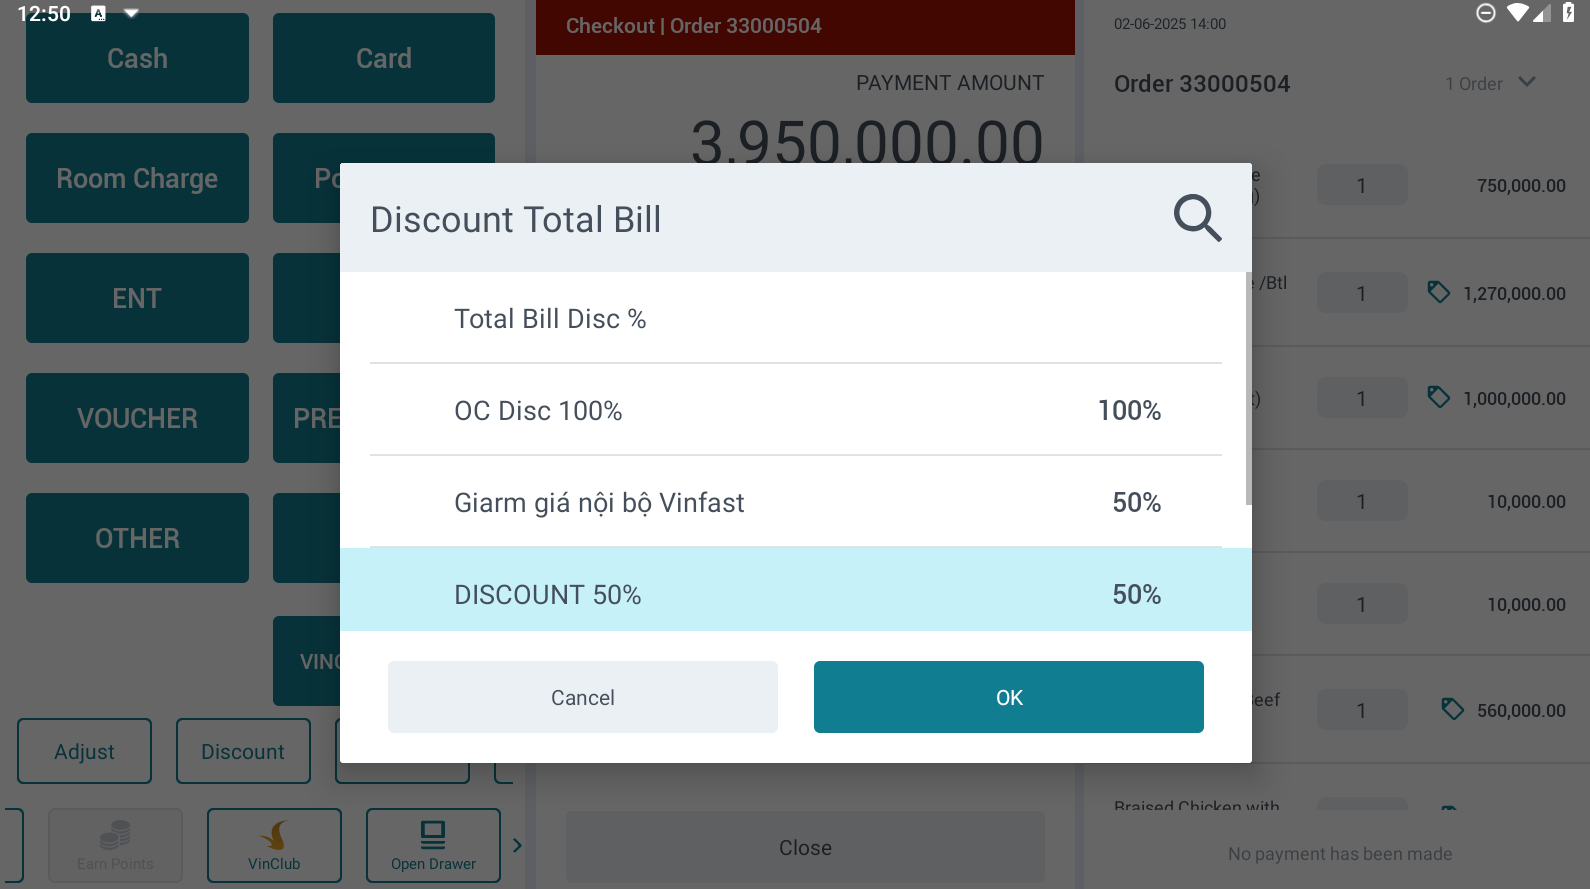Click the Earn Points coins icon
1590x889 pixels.
pyautogui.click(x=115, y=835)
